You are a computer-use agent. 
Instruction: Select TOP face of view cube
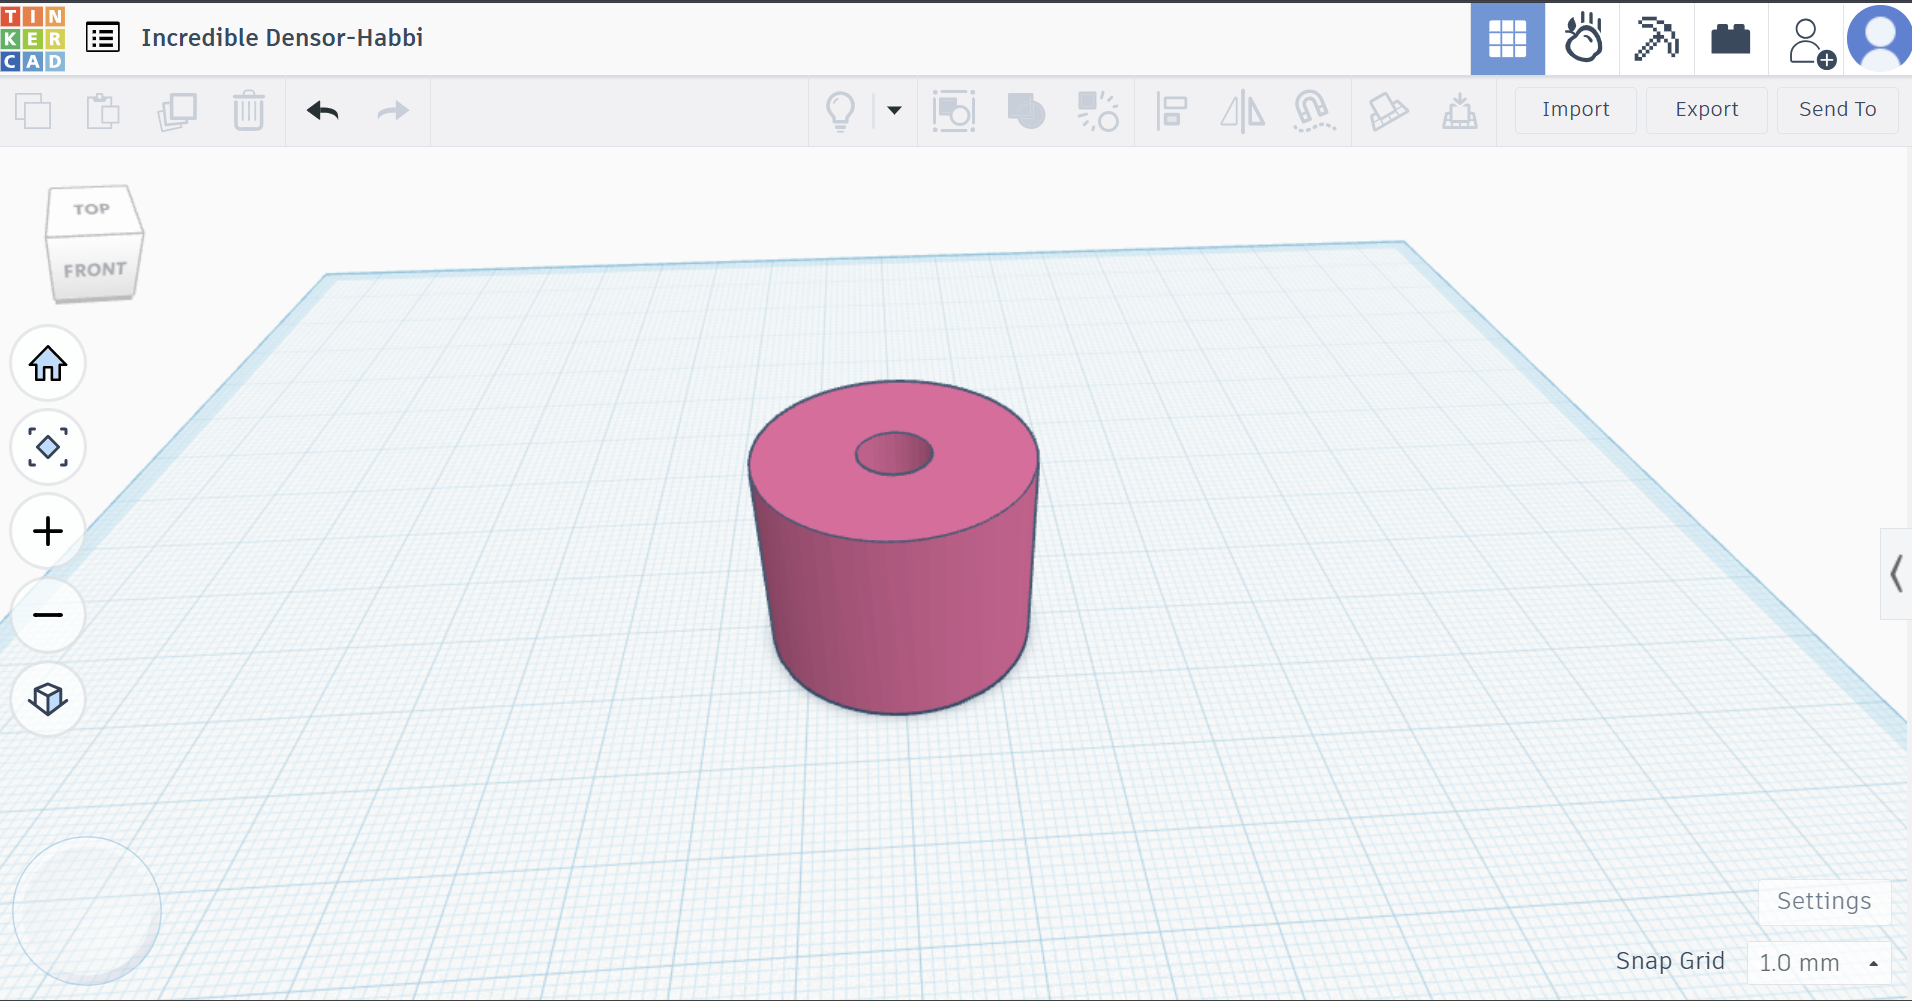92,209
